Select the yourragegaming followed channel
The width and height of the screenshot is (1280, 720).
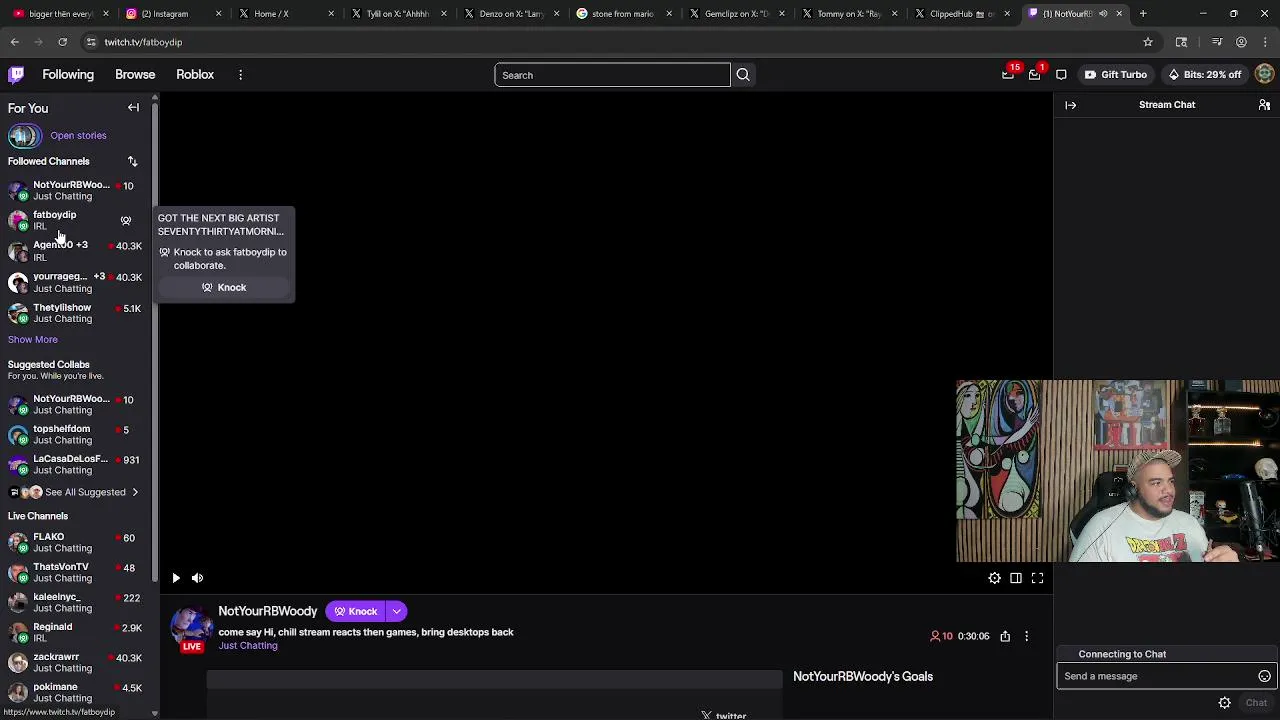(x=75, y=282)
